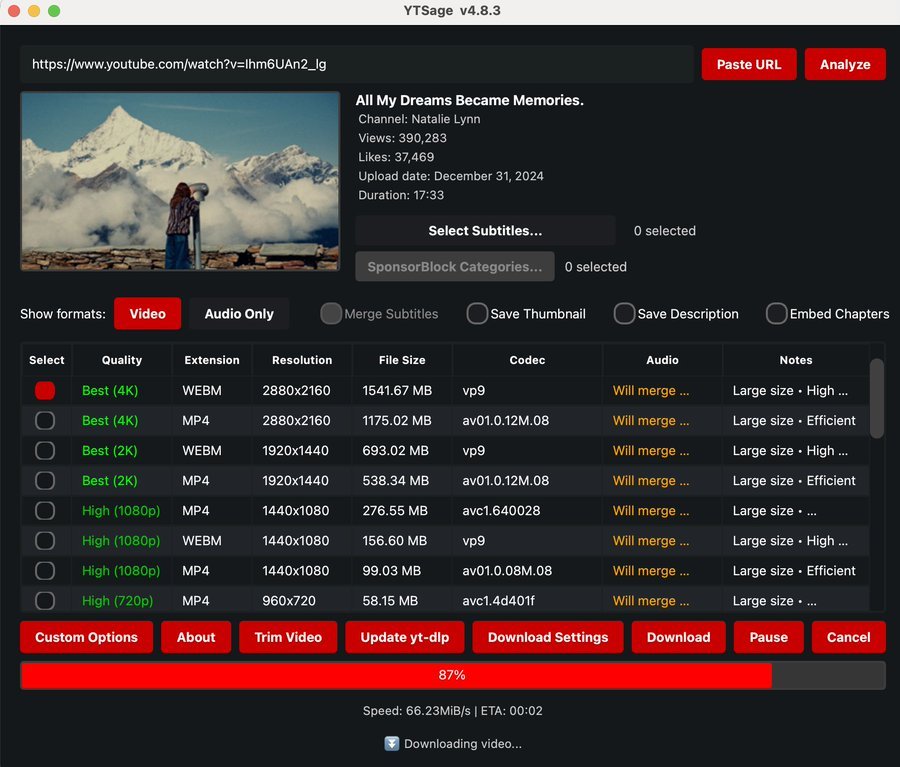This screenshot has height=767, width=900.
Task: Click Paste URL to insert a link
Action: click(748, 63)
